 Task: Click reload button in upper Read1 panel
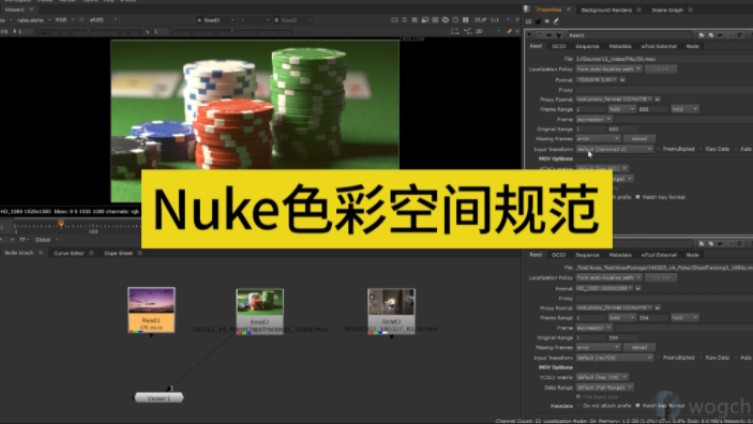(639, 139)
